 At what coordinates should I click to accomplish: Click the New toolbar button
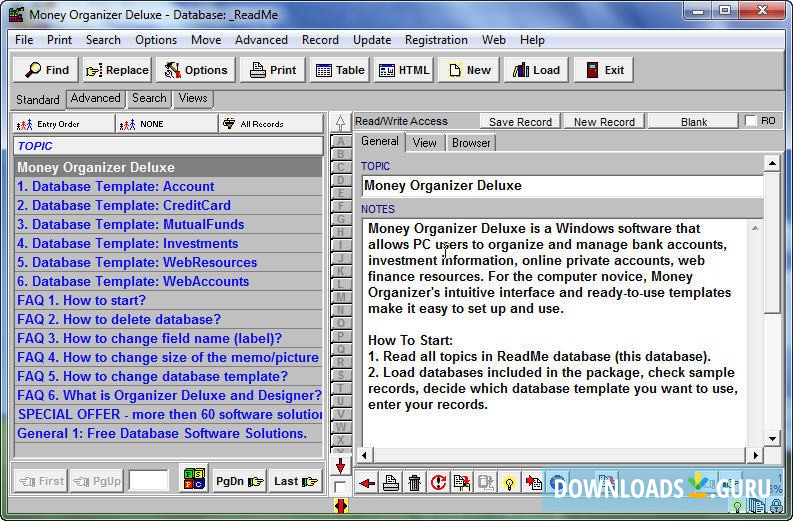coord(469,70)
